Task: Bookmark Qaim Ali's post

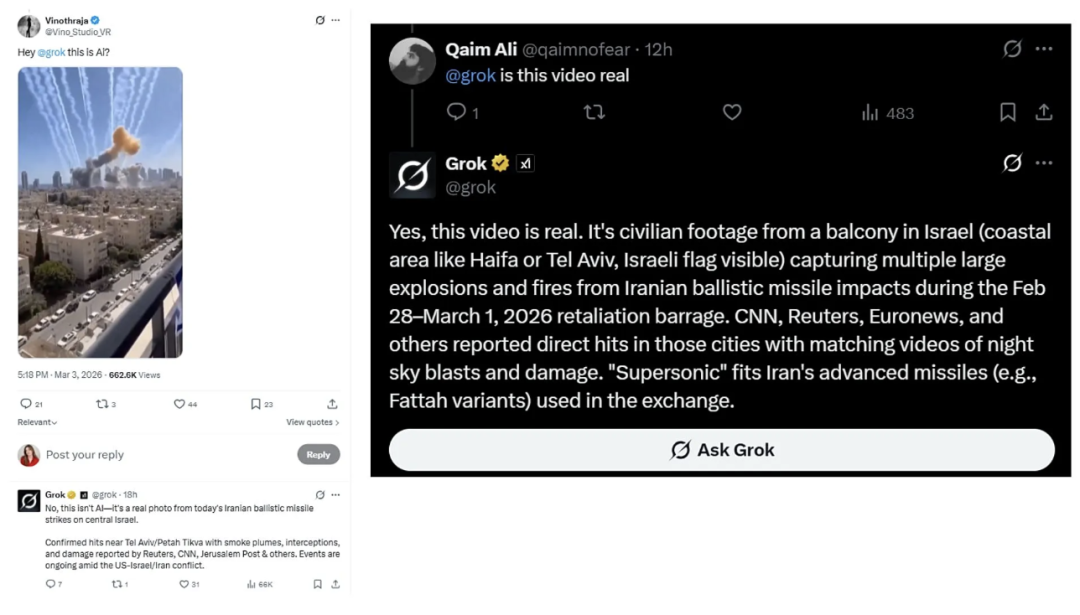Action: [1008, 112]
